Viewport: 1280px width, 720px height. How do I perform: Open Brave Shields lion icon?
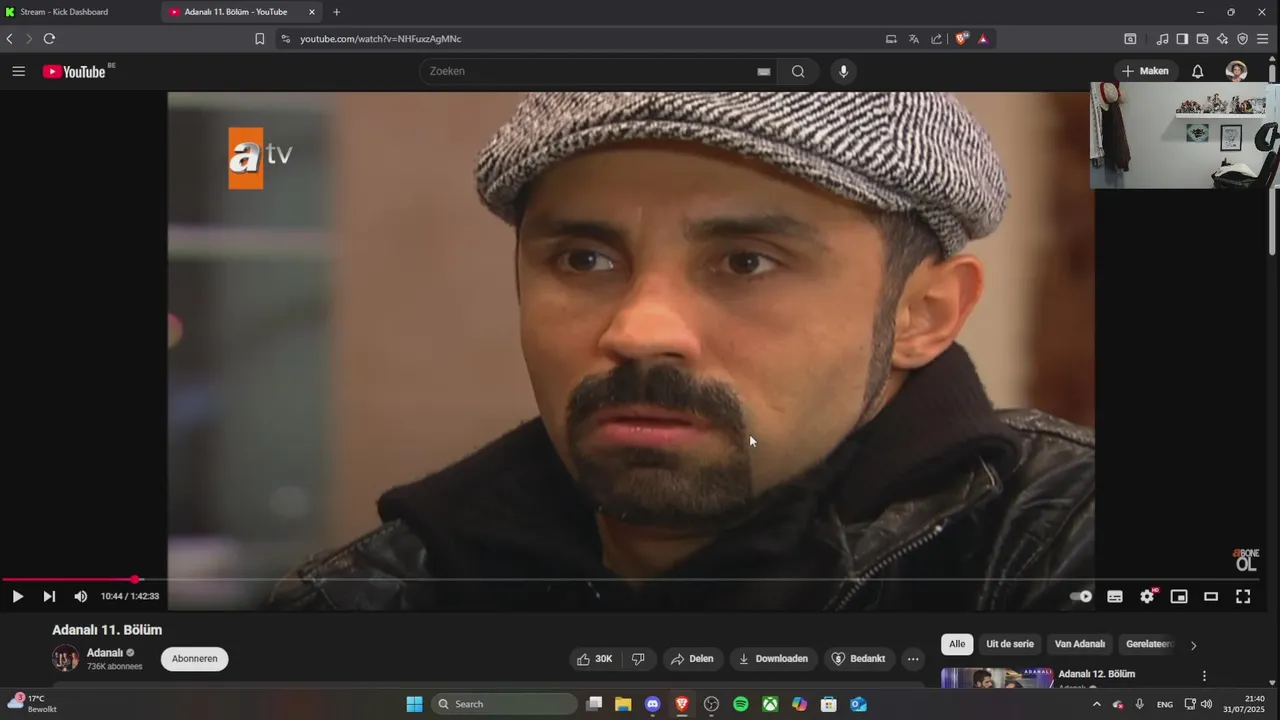961,39
